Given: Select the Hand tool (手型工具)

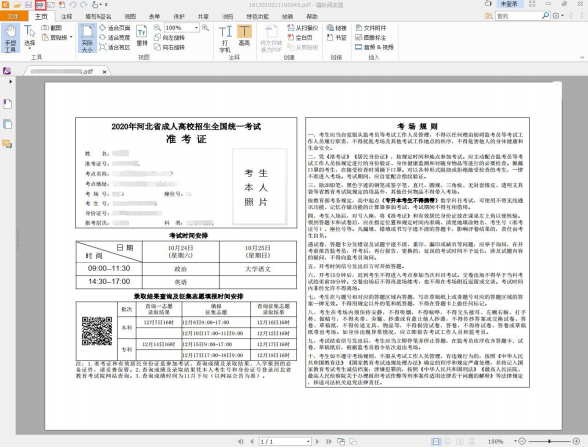Looking at the screenshot, I should tap(10, 38).
